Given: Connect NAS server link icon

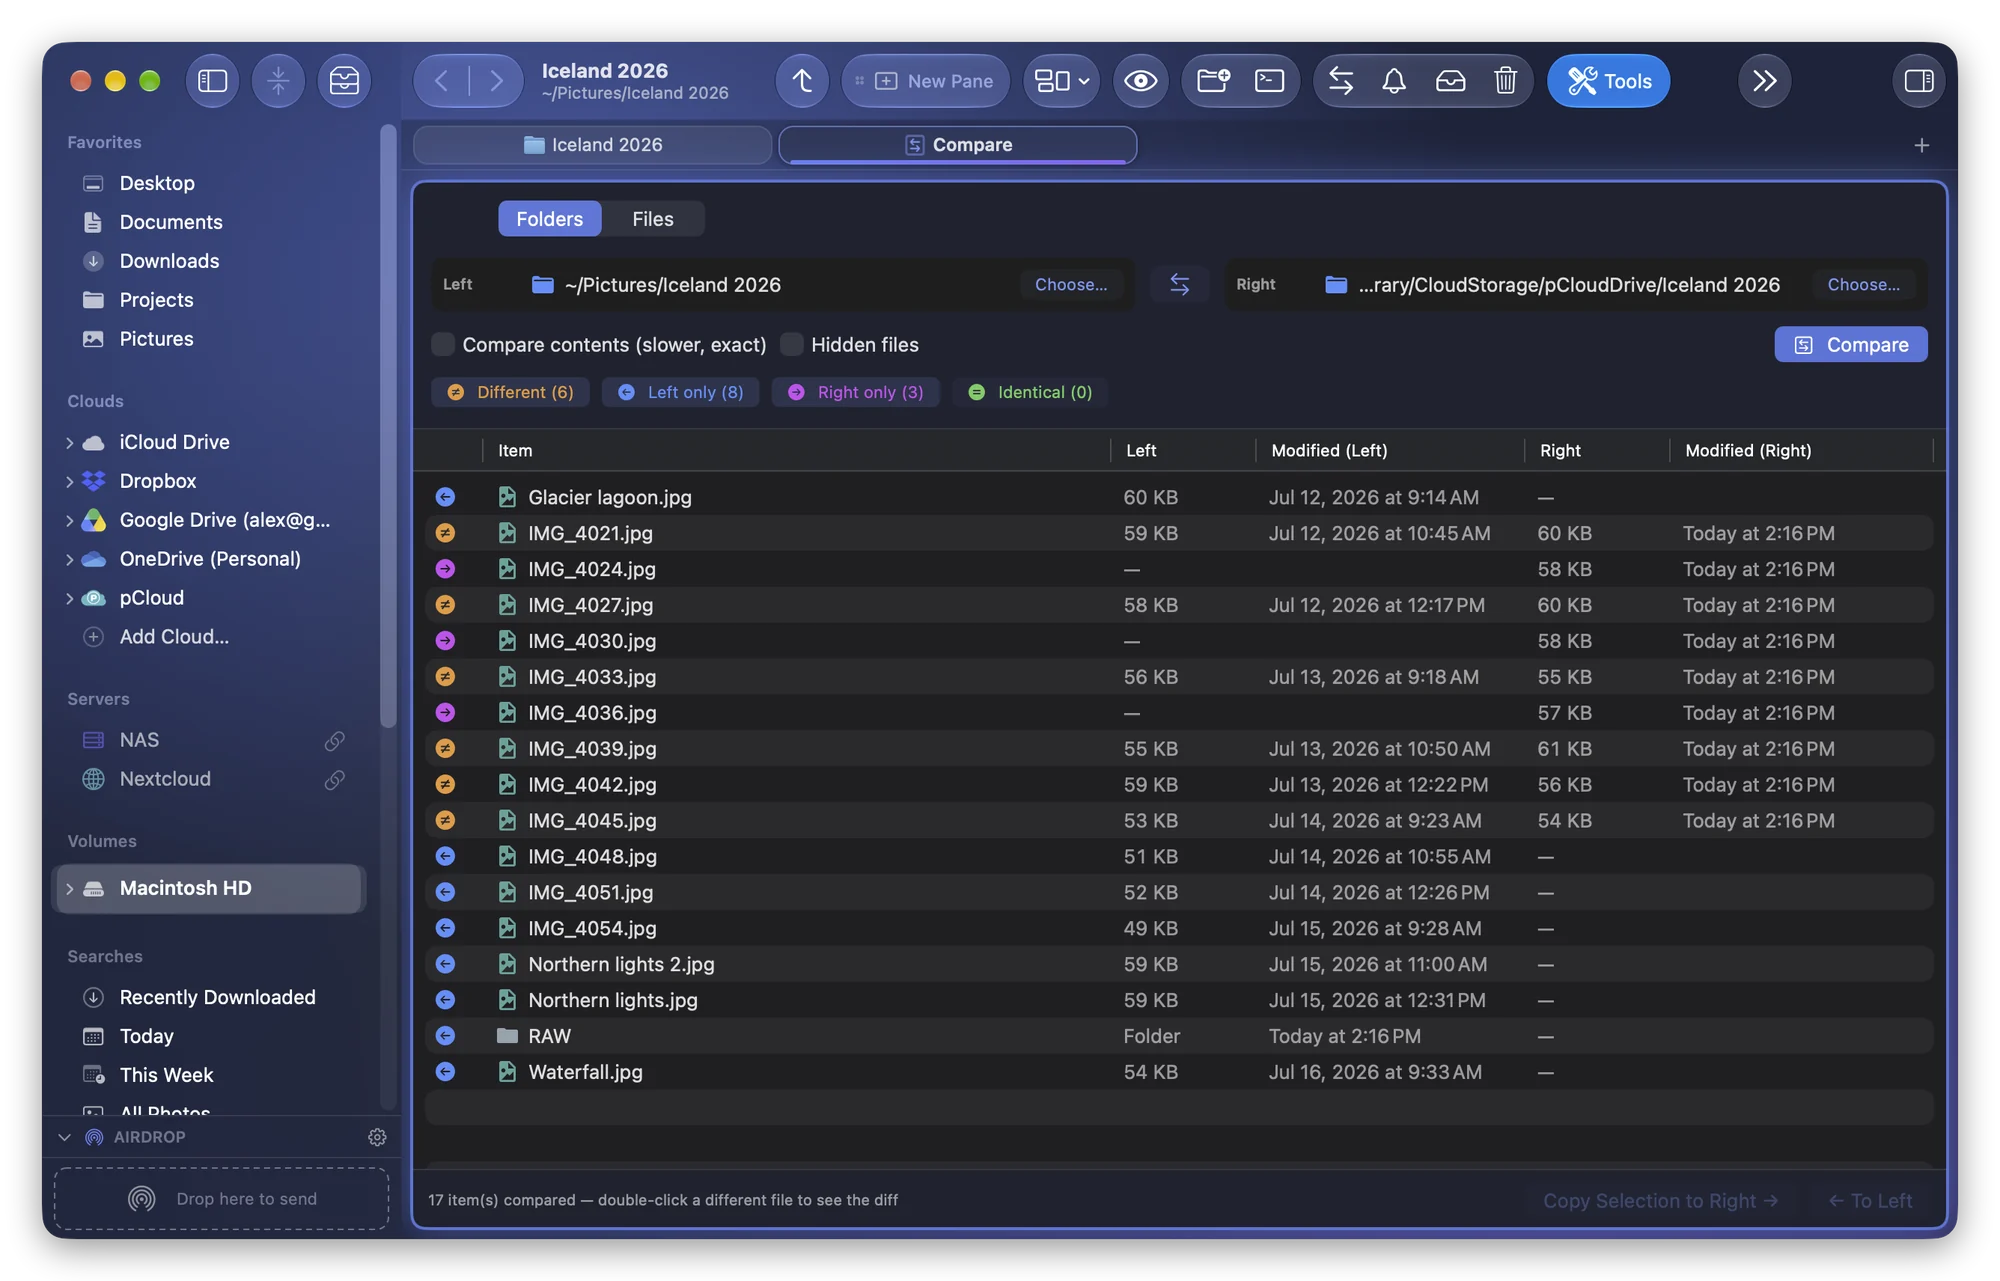Looking at the screenshot, I should (335, 741).
